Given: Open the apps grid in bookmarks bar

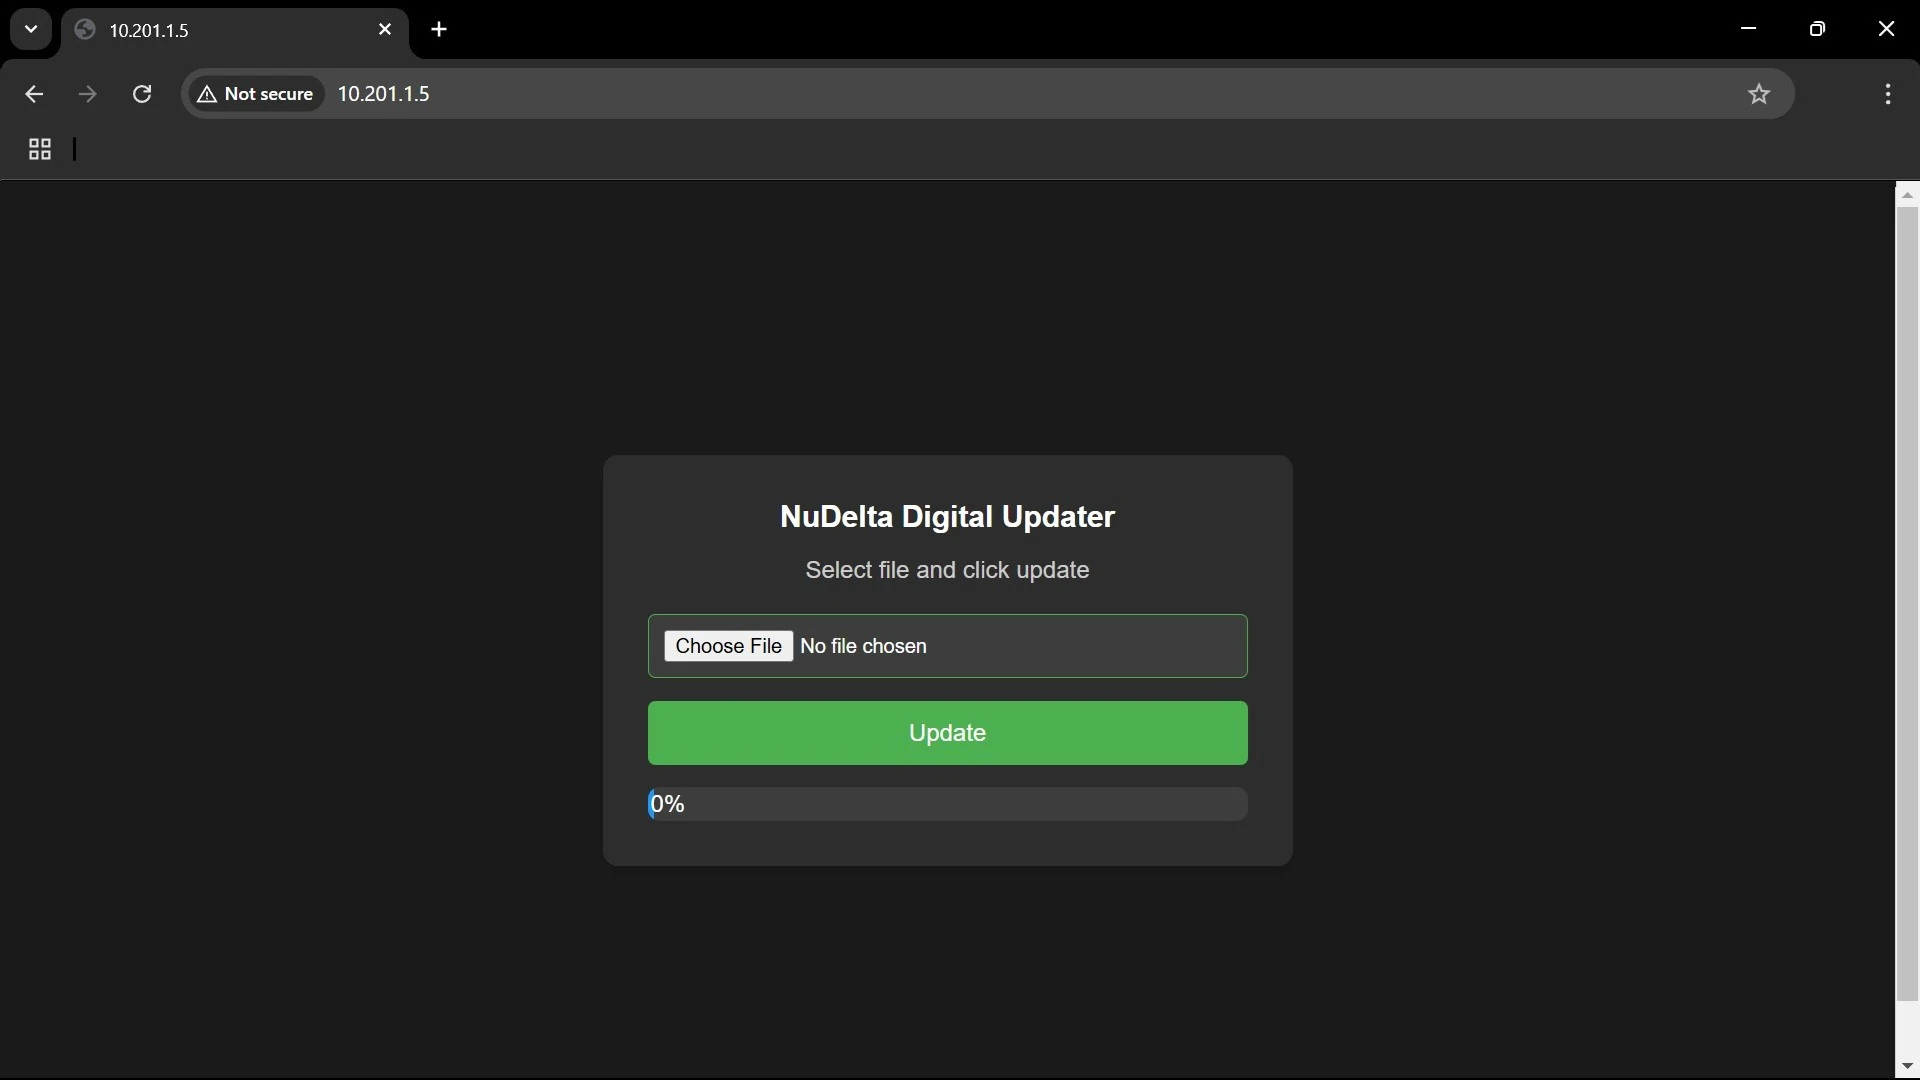Looking at the screenshot, I should [40, 150].
